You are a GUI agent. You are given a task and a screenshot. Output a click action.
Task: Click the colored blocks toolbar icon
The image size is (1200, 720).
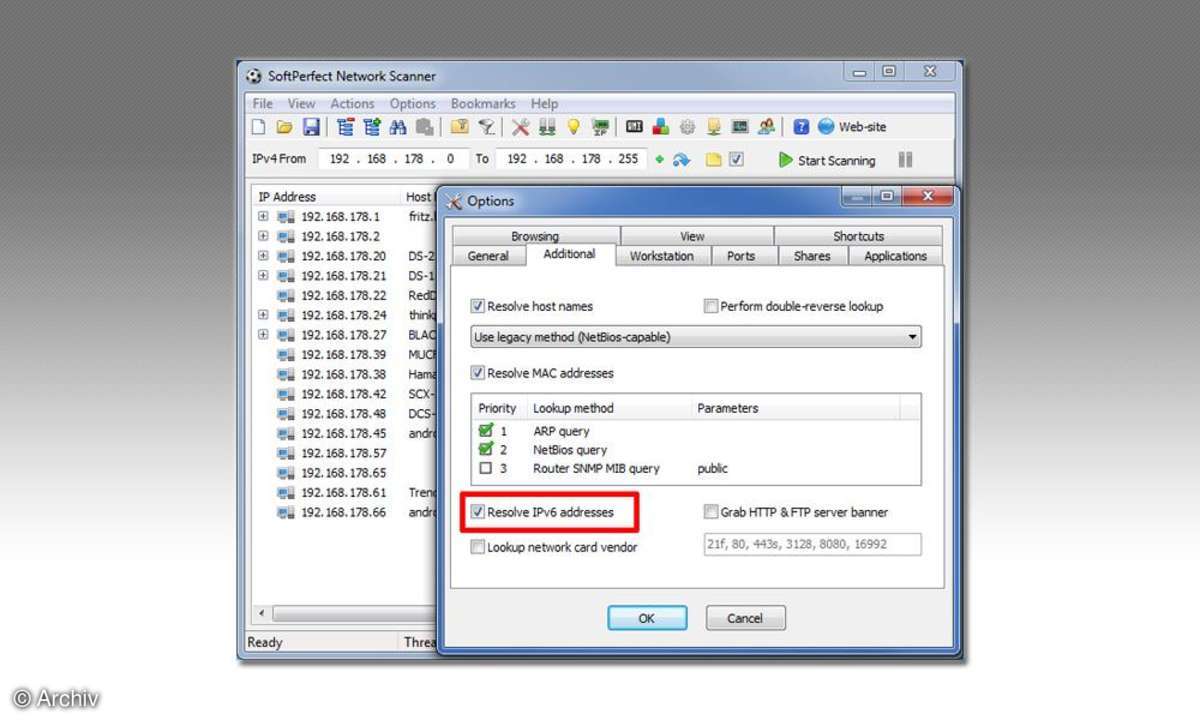pos(661,127)
